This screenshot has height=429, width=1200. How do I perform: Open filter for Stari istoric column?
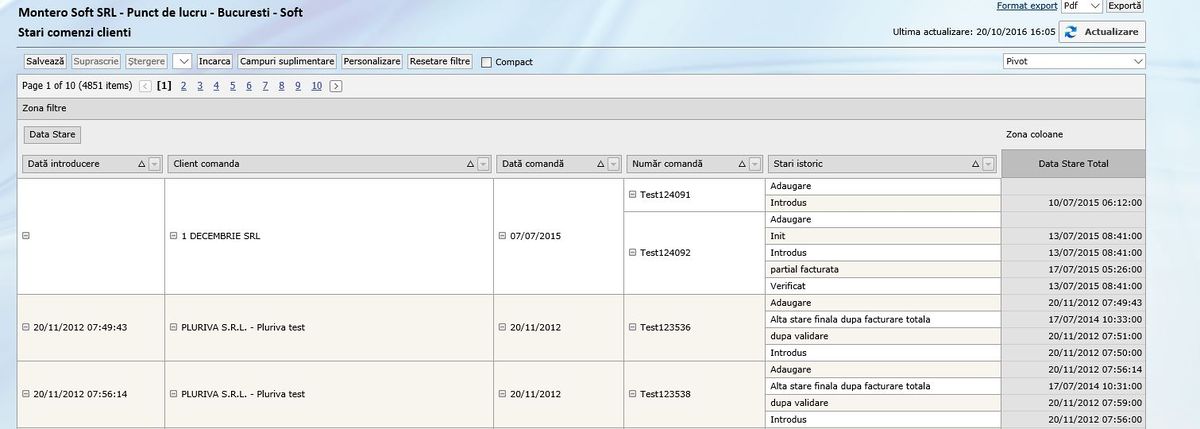pos(989,164)
